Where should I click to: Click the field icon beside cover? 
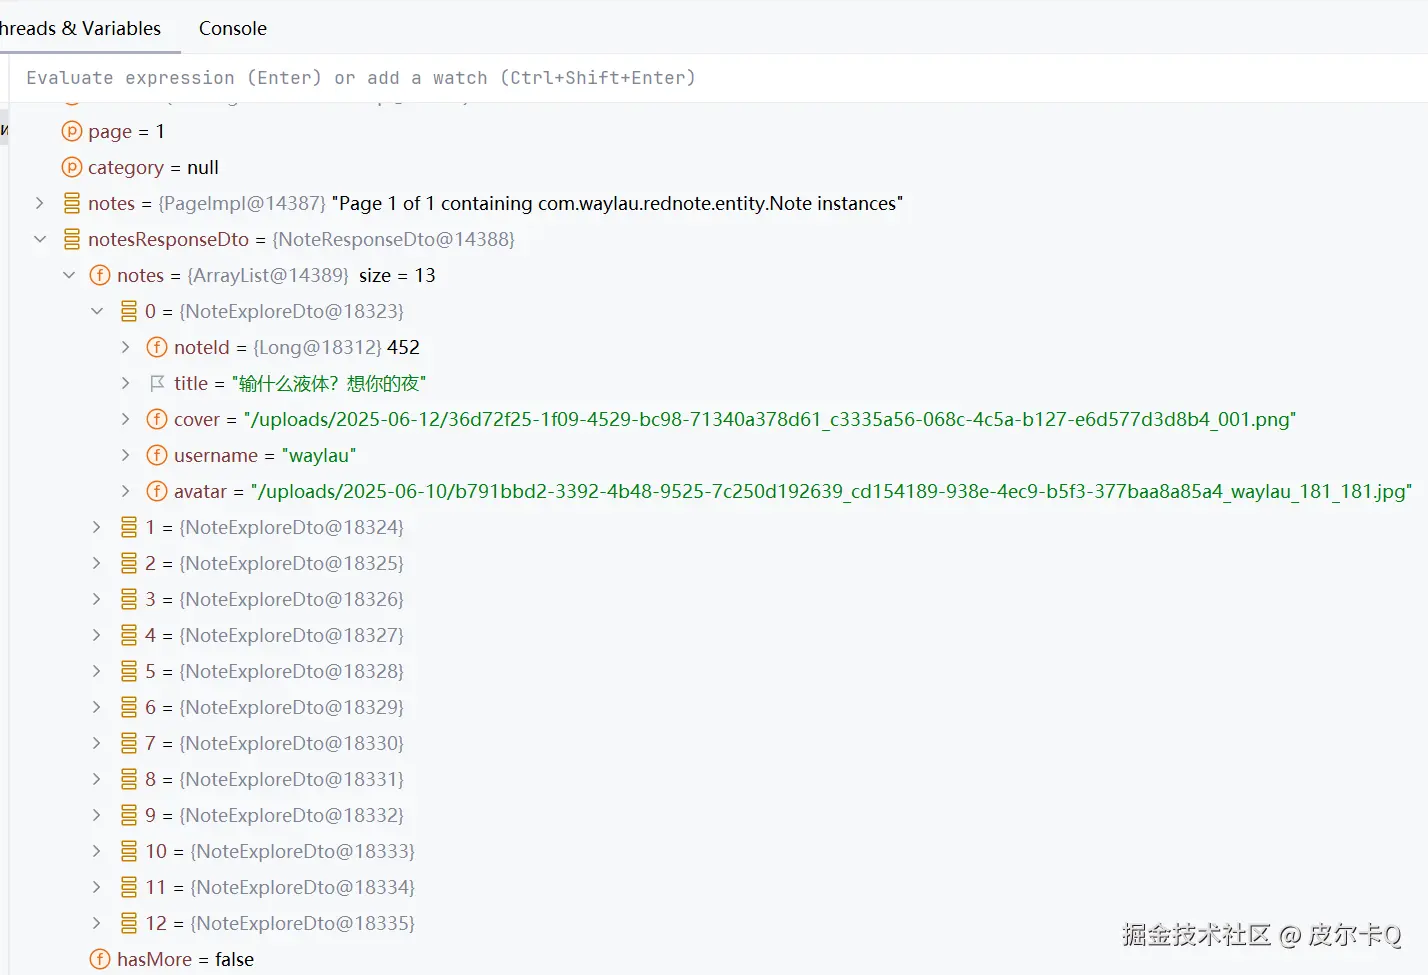coord(157,419)
